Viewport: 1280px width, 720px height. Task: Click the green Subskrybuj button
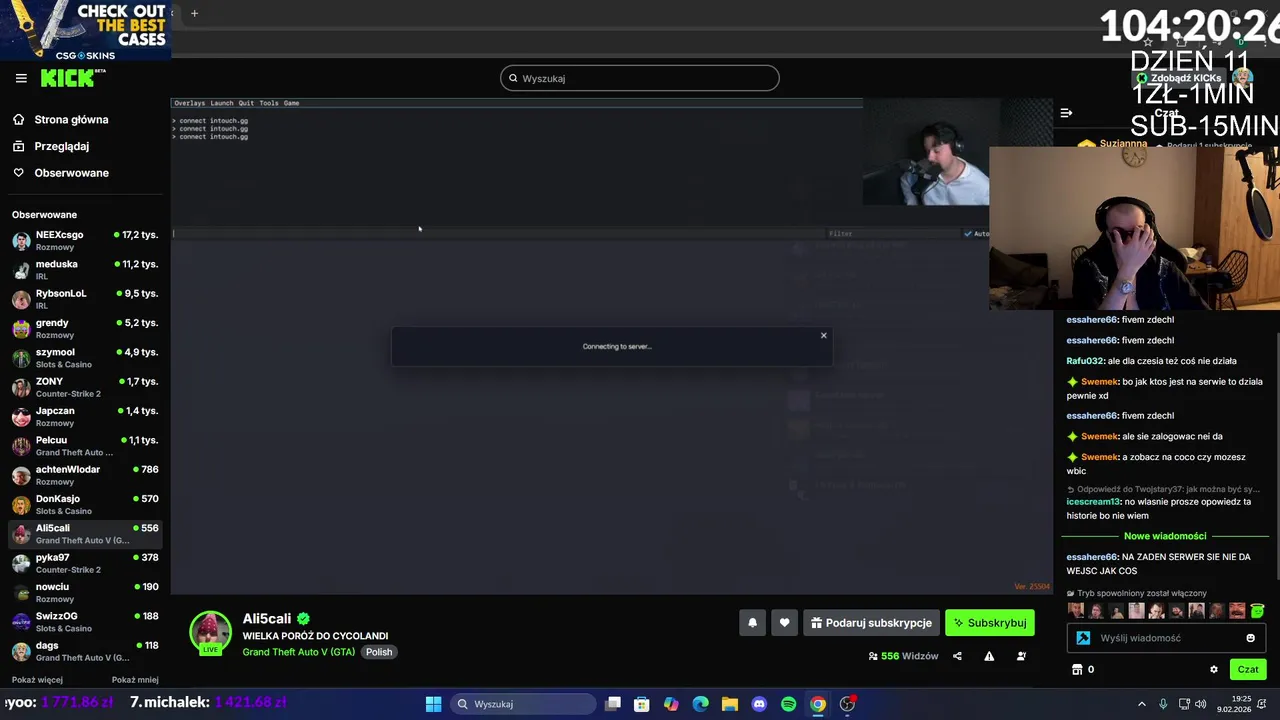[990, 623]
